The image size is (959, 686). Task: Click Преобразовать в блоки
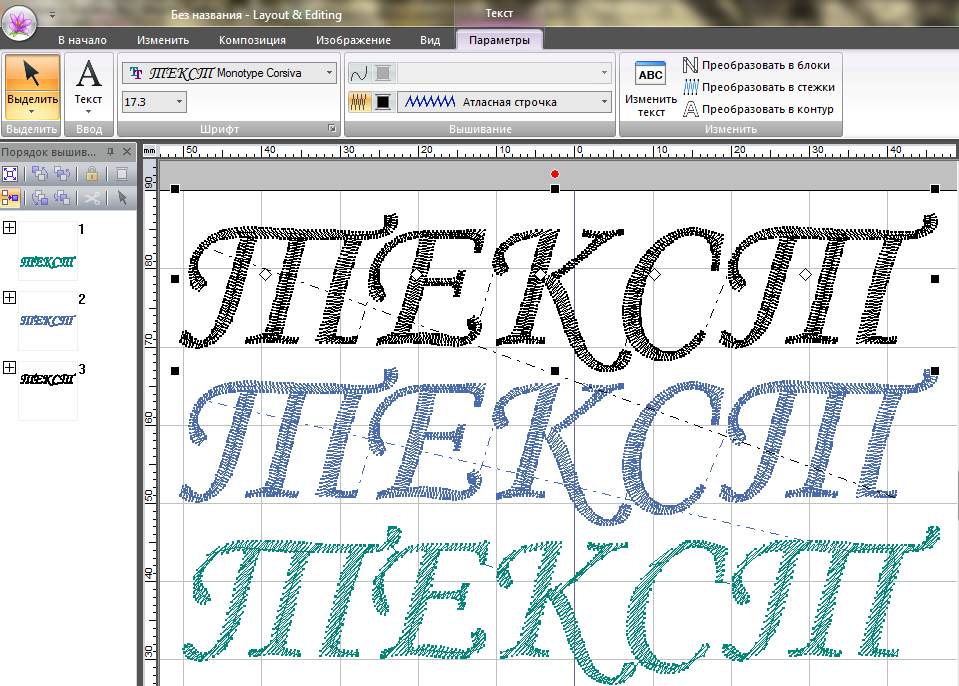[756, 65]
